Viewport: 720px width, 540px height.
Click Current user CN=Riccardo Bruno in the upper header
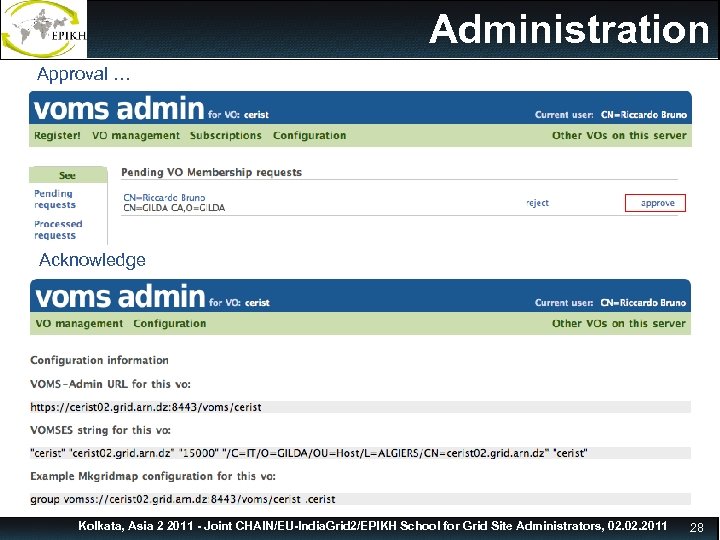coord(611,115)
